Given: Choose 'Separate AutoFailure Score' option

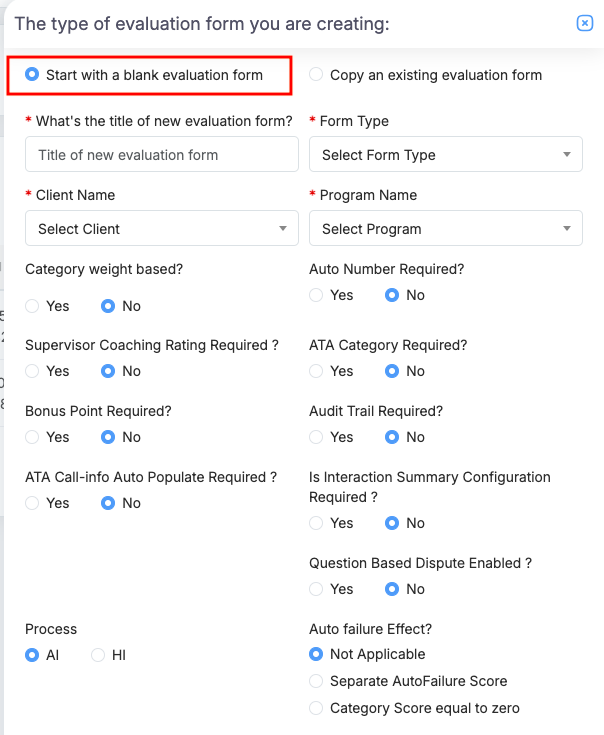Looking at the screenshot, I should [x=317, y=681].
